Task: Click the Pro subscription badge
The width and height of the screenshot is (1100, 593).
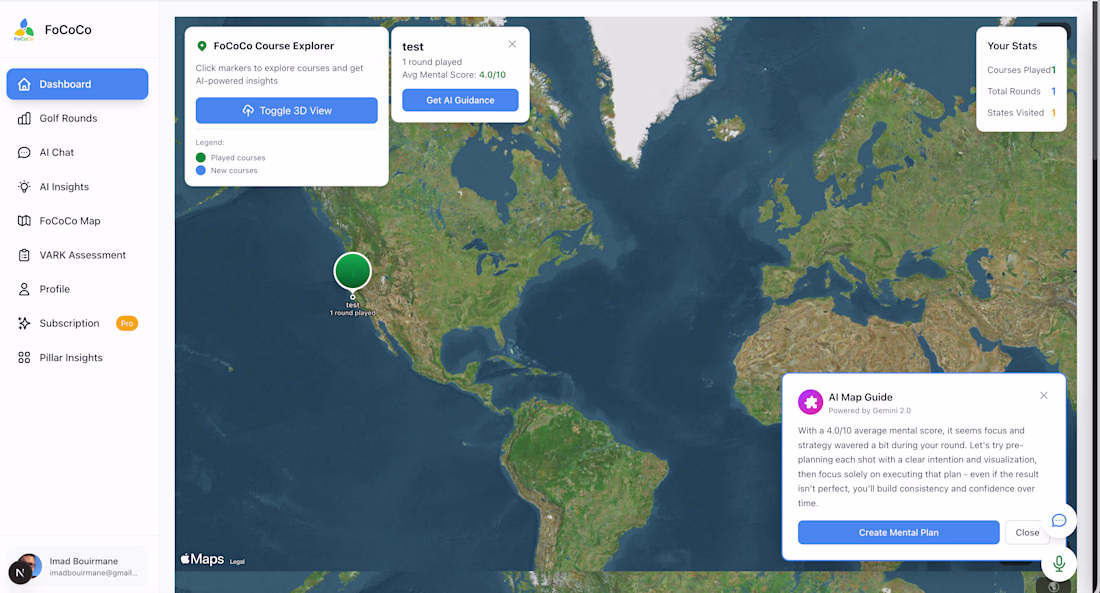Action: 127,324
